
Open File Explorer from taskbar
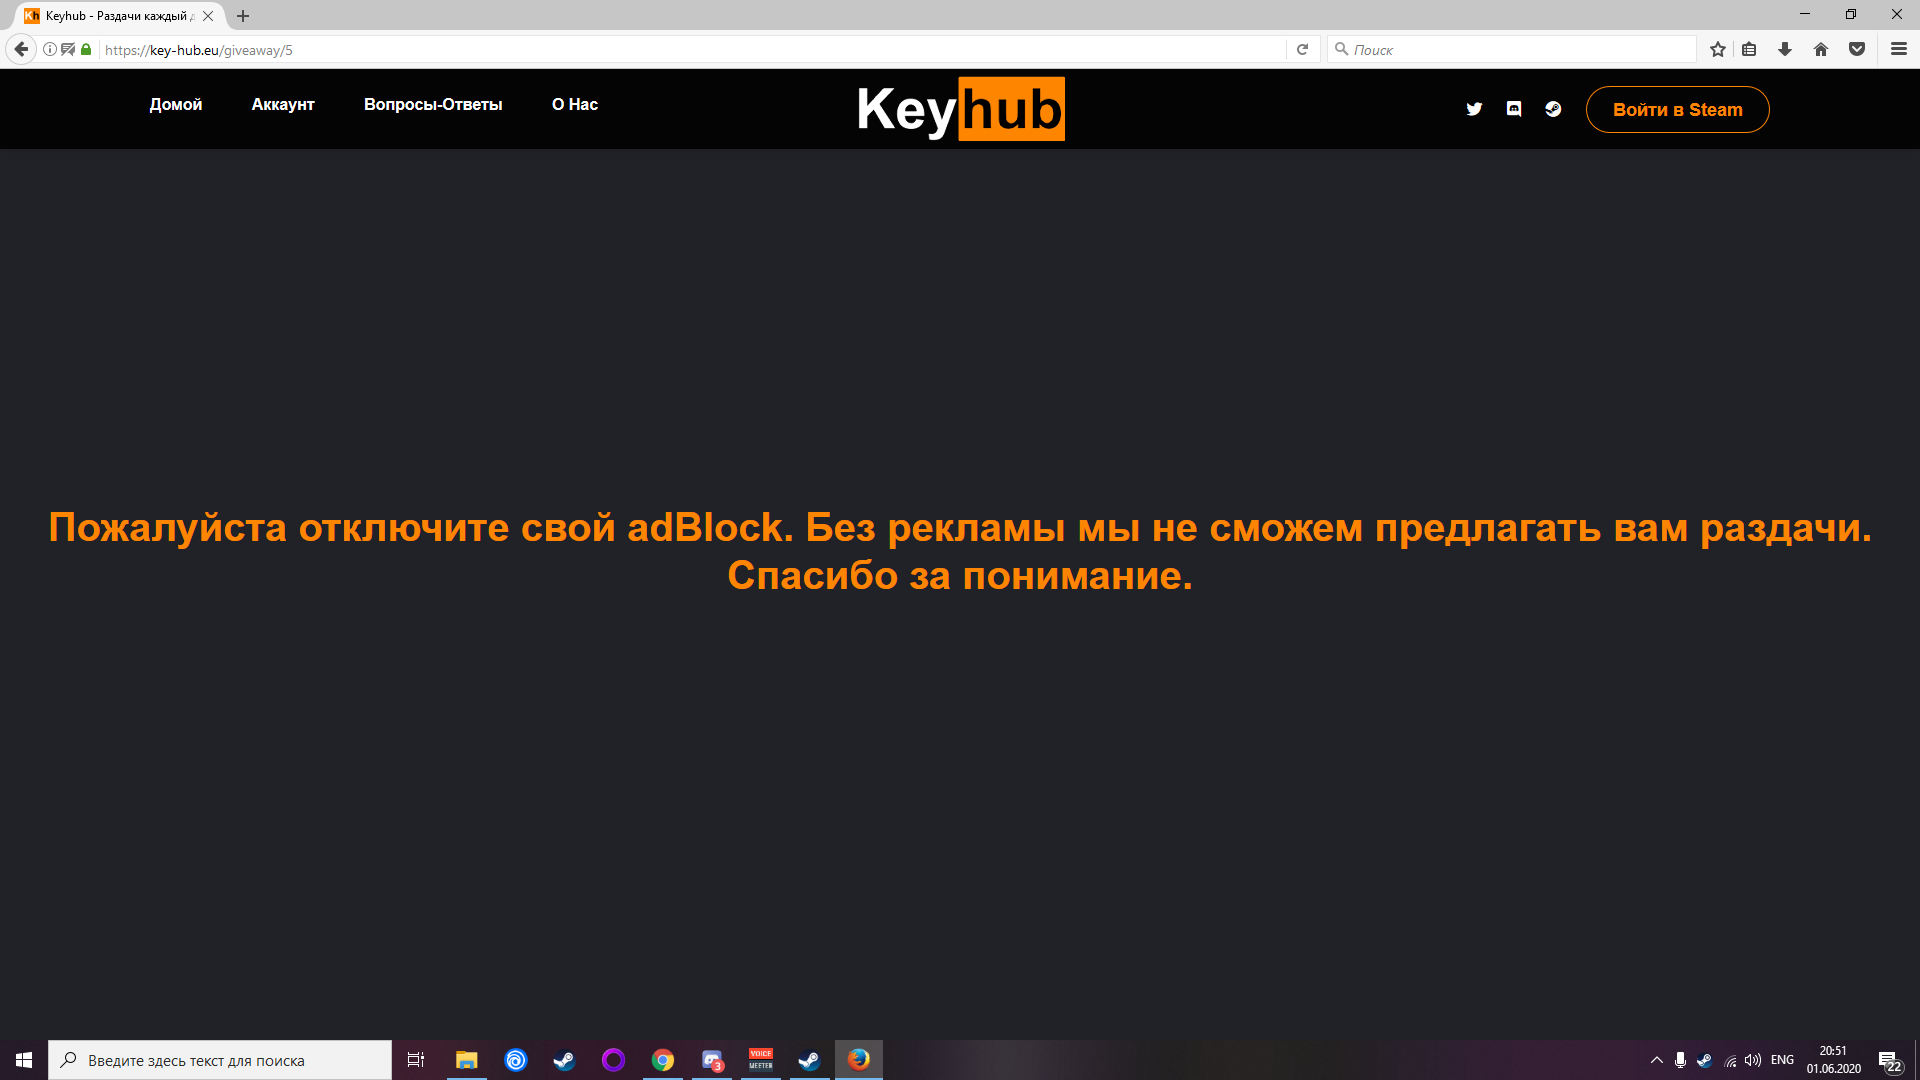click(467, 1060)
